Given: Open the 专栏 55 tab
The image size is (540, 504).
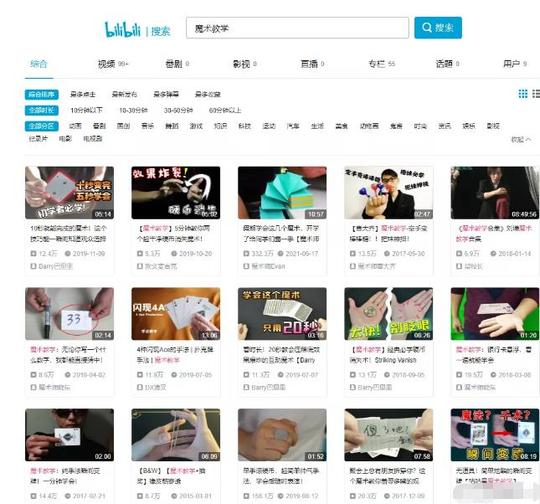Looking at the screenshot, I should click(381, 64).
